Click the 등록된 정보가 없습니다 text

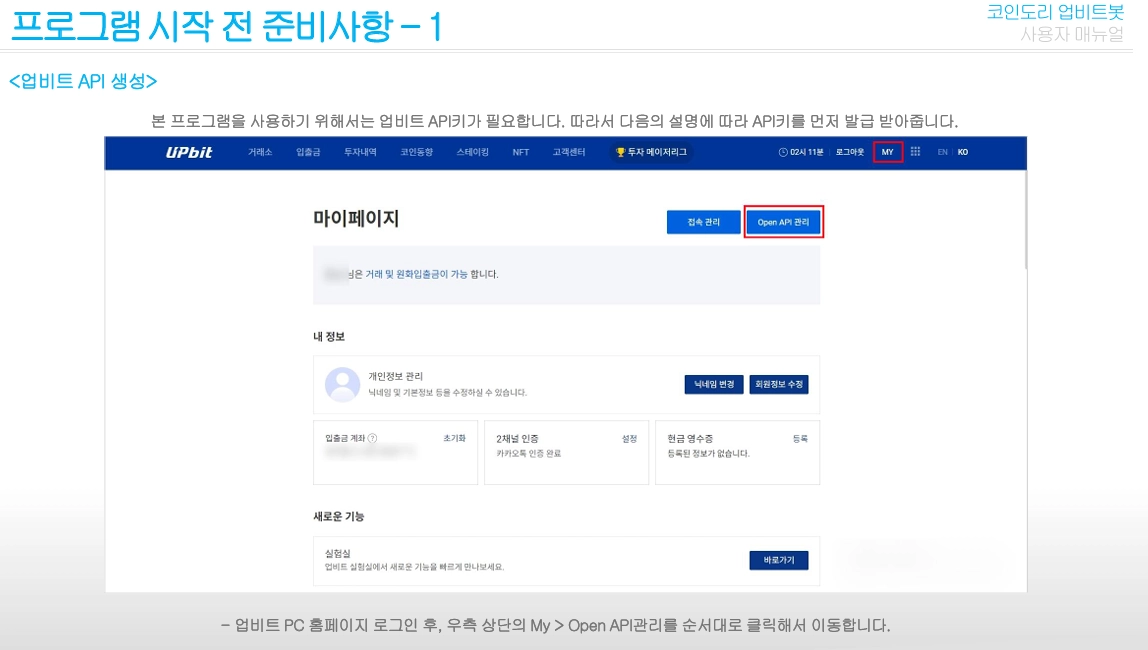[709, 454]
